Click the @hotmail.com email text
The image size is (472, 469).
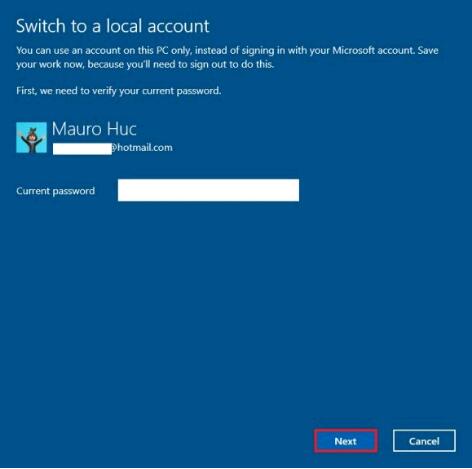(x=142, y=148)
